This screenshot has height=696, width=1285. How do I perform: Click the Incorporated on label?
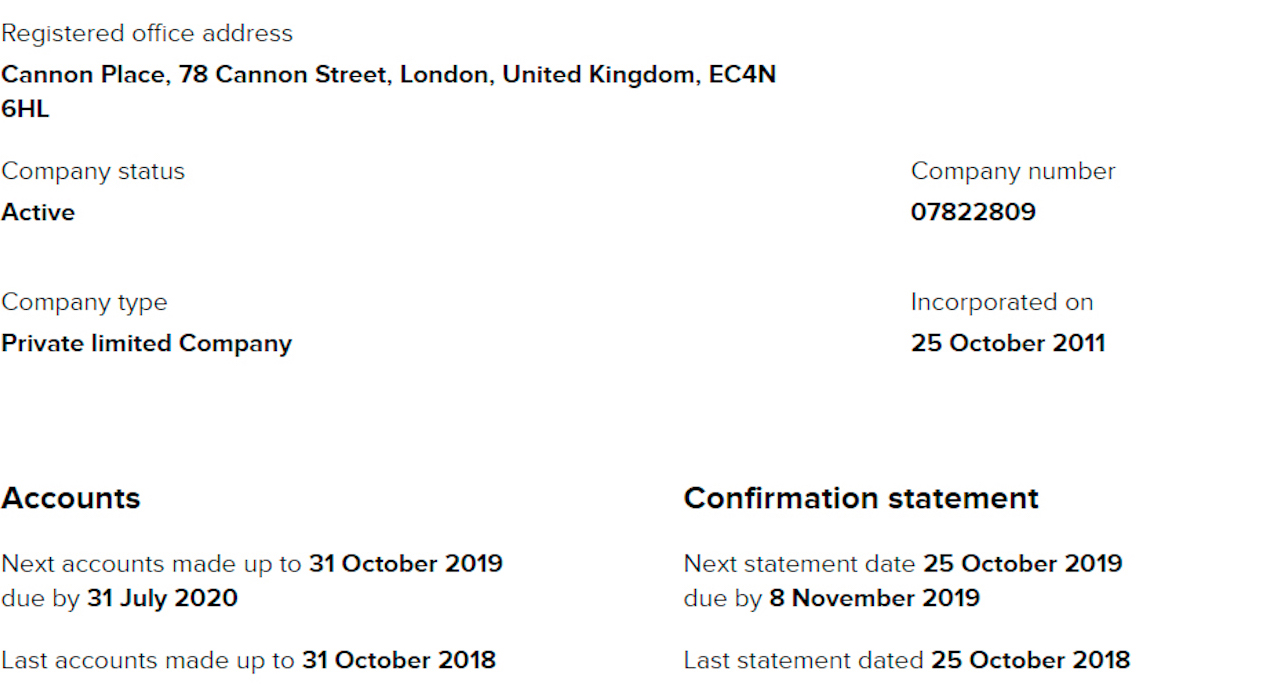pyautogui.click(x=1002, y=303)
